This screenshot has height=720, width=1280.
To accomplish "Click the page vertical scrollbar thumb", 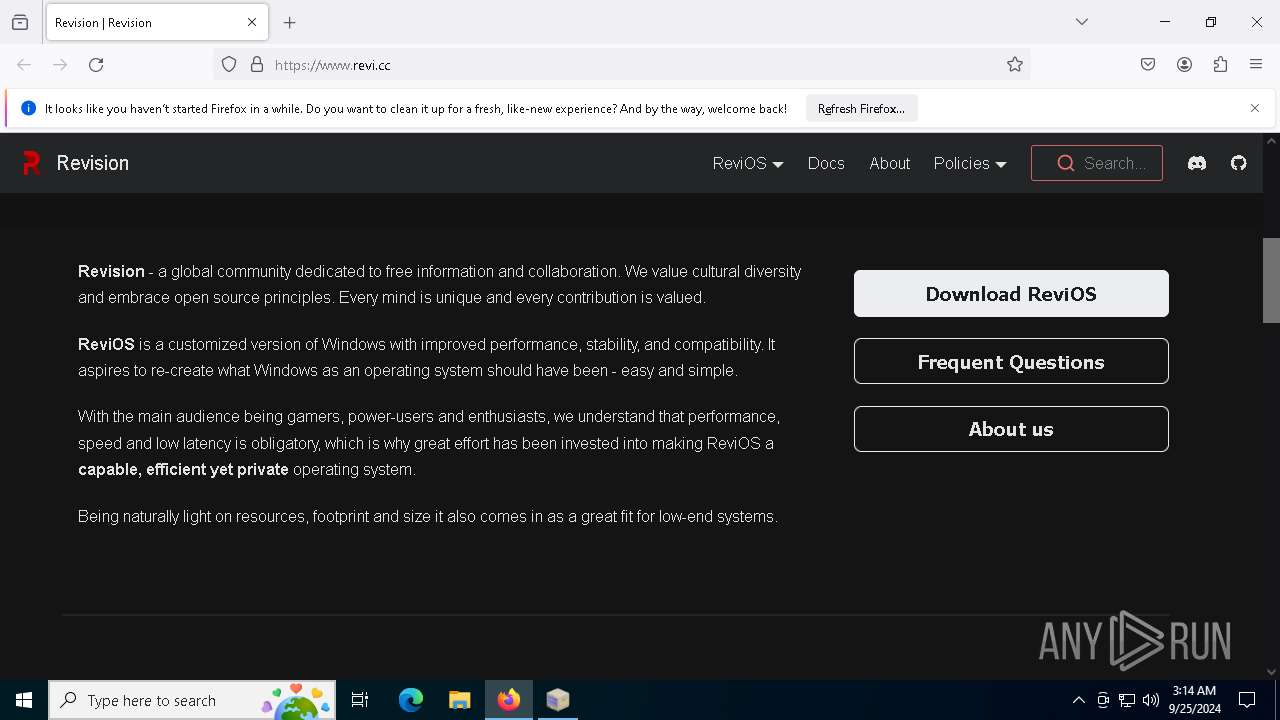I will coord(1271,280).
